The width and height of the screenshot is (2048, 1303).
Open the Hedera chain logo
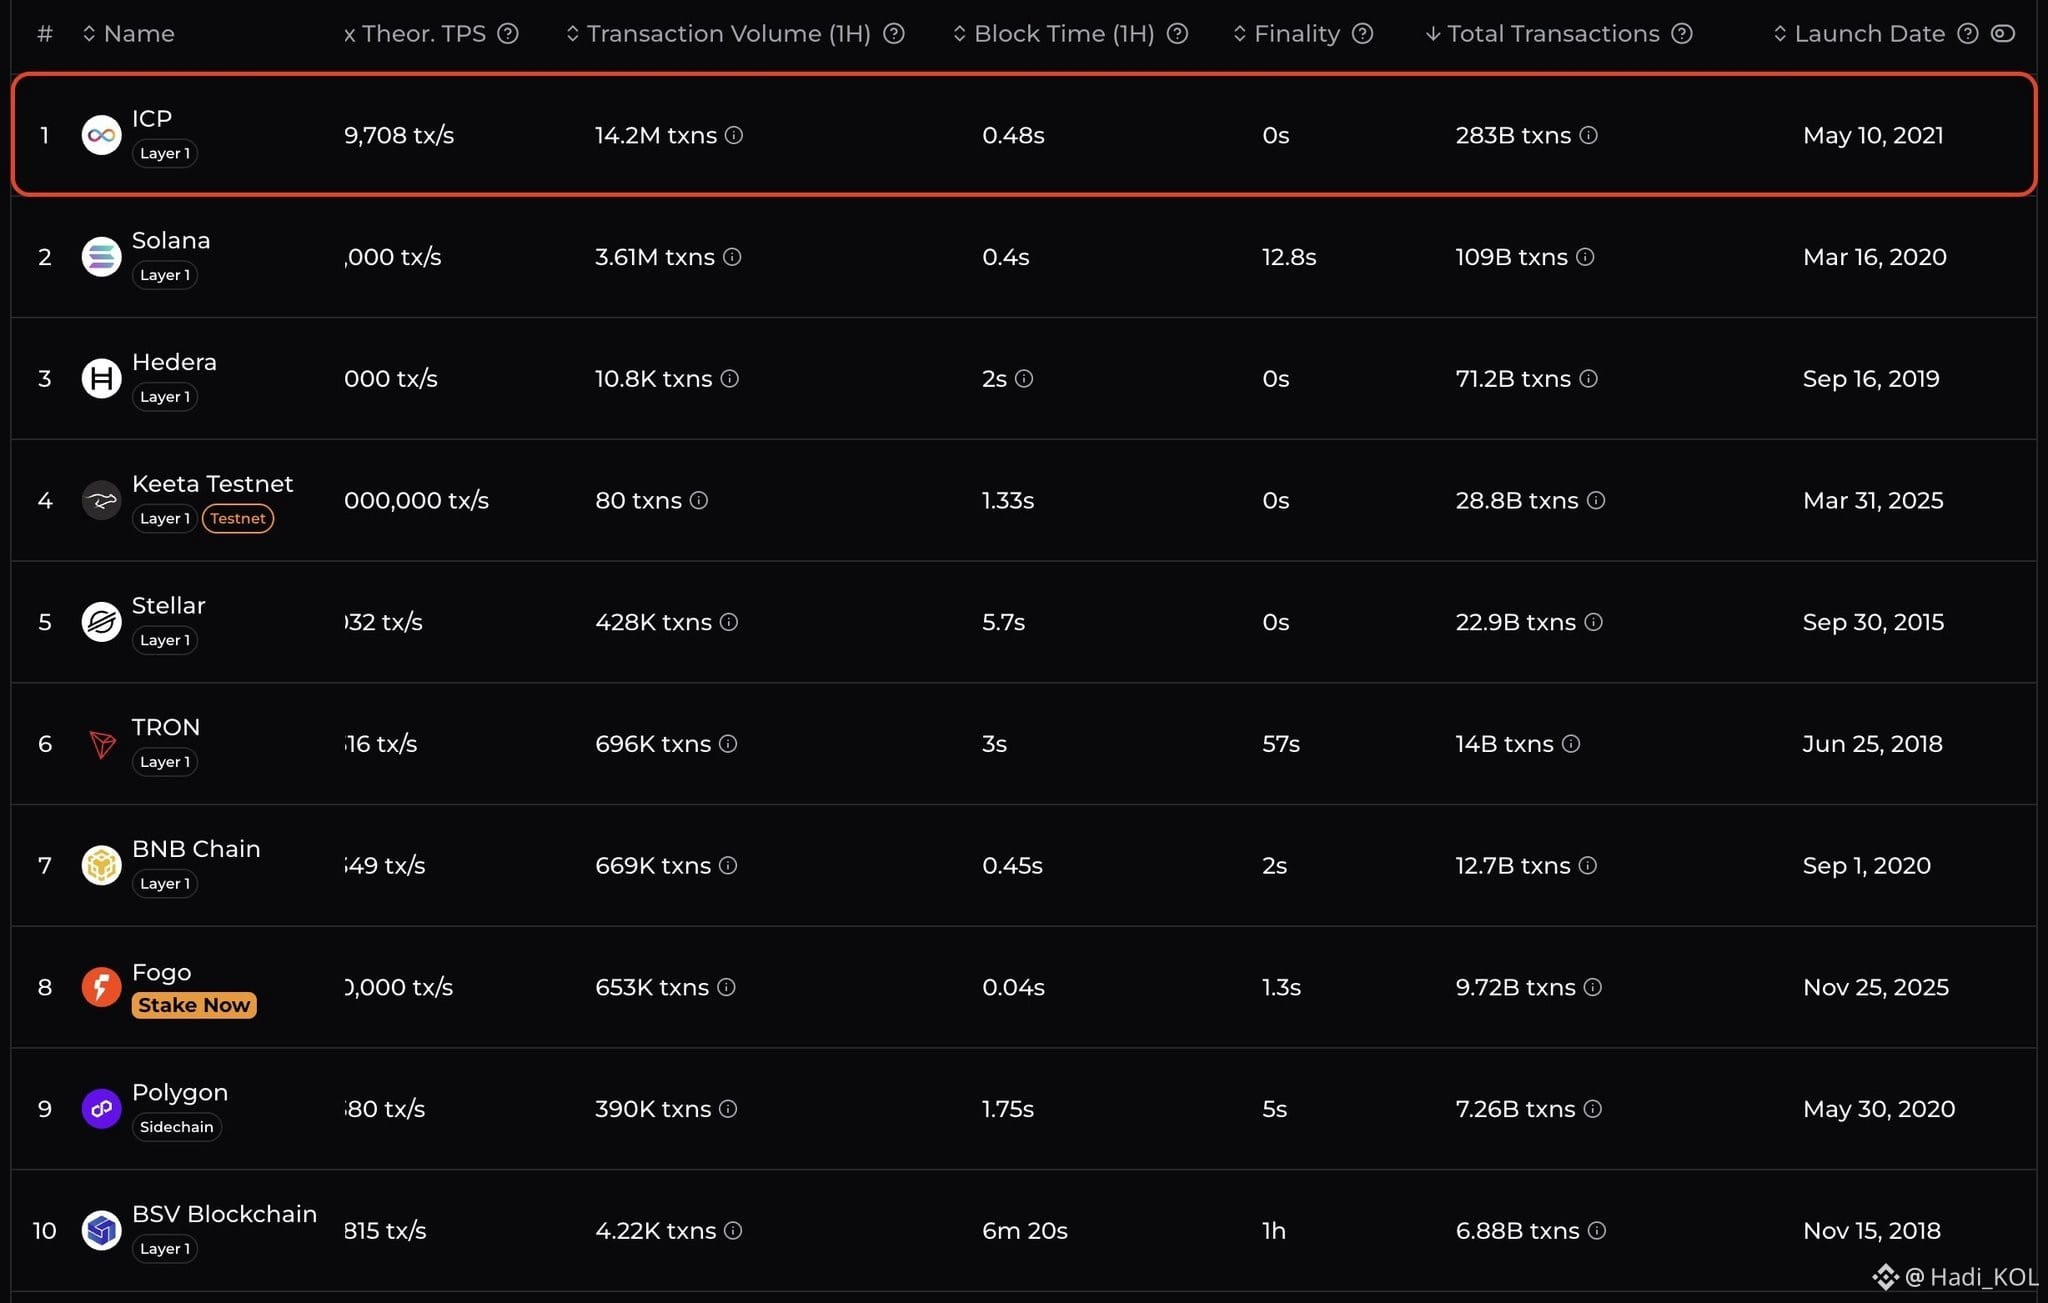point(101,379)
